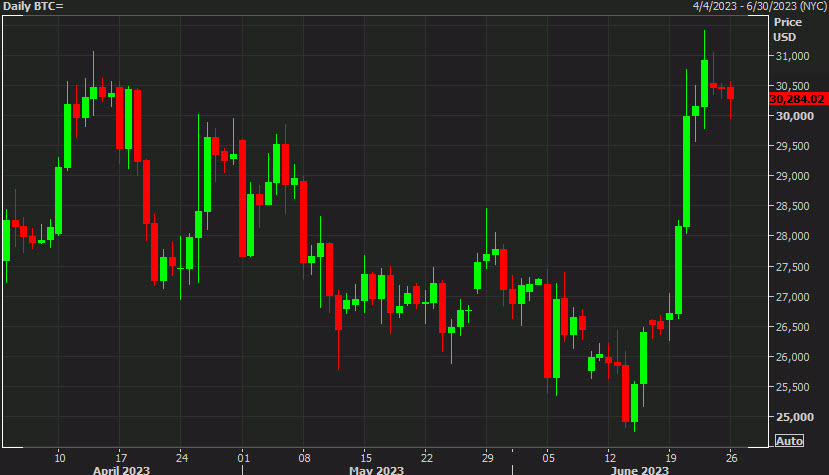Image resolution: width=829 pixels, height=475 pixels.
Task: Click the 01 date tick for May
Action: [243, 458]
